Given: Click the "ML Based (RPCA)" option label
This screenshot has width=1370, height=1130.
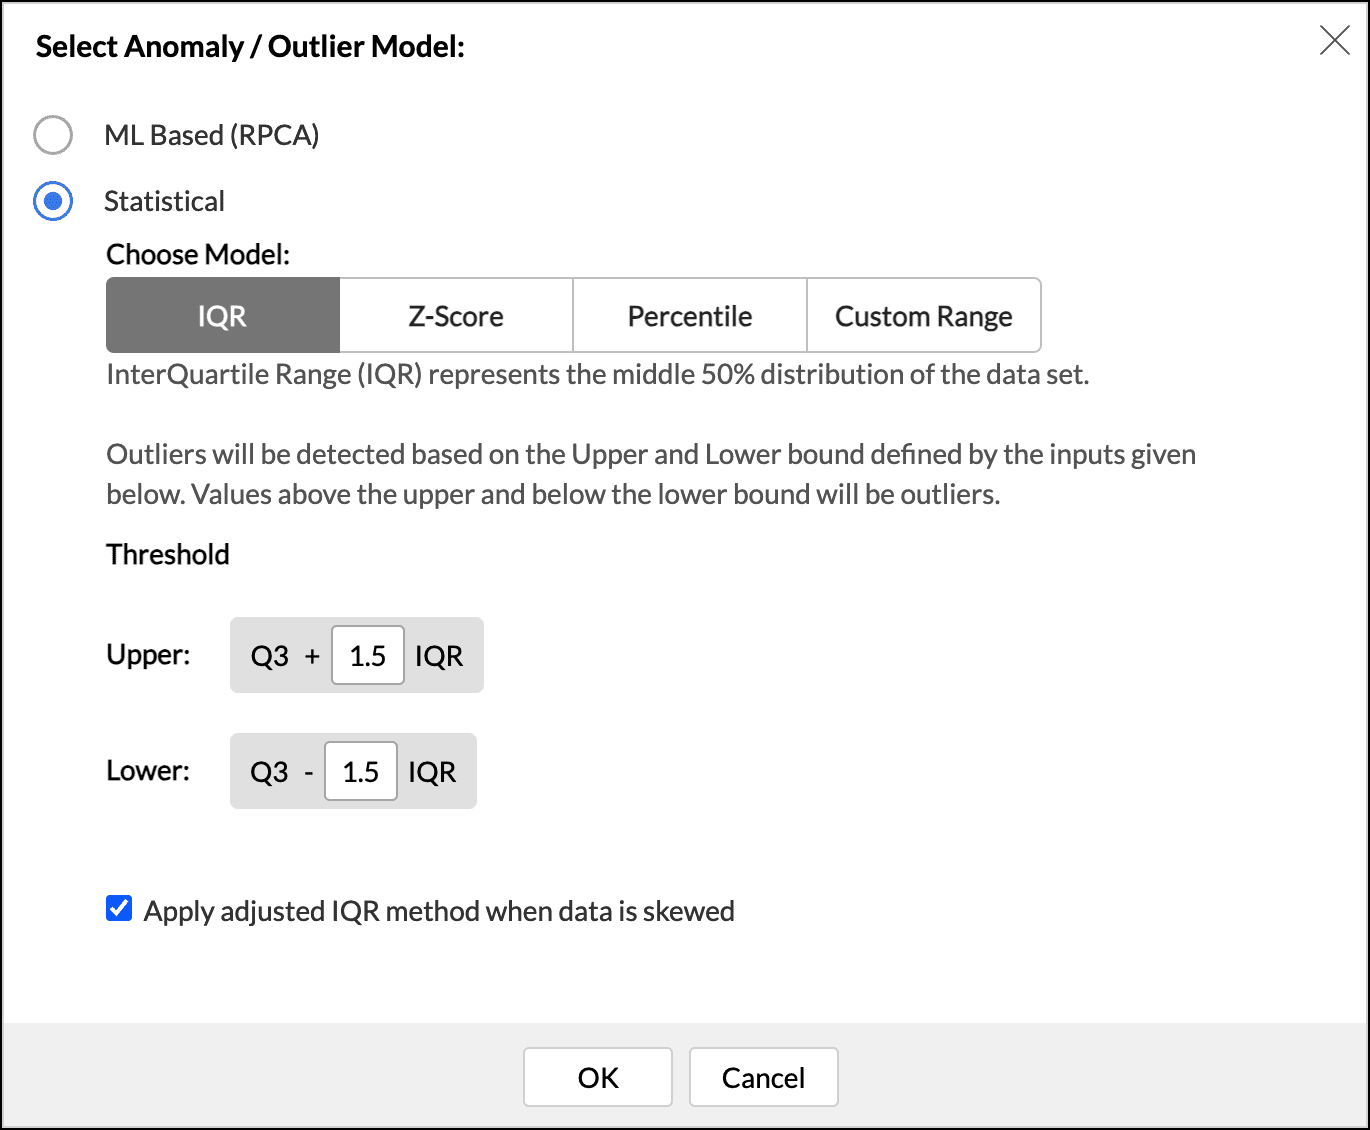Looking at the screenshot, I should pyautogui.click(x=212, y=136).
